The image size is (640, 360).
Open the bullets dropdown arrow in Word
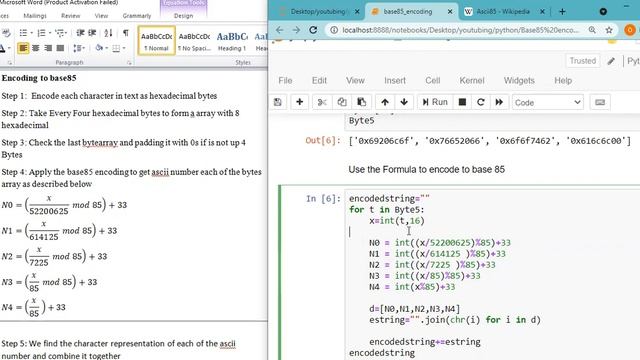tap(31, 33)
